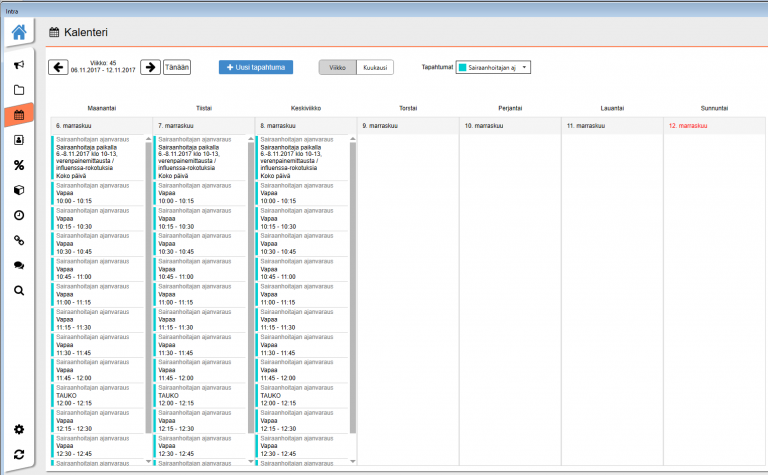
Task: Switch to Viikko week view
Action: coord(338,67)
